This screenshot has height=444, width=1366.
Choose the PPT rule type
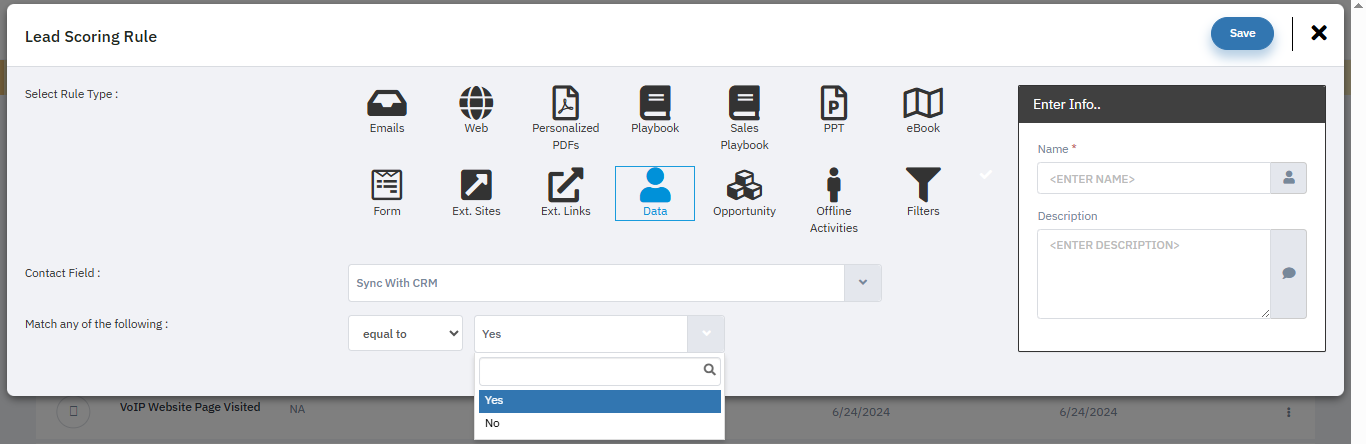[x=834, y=103]
